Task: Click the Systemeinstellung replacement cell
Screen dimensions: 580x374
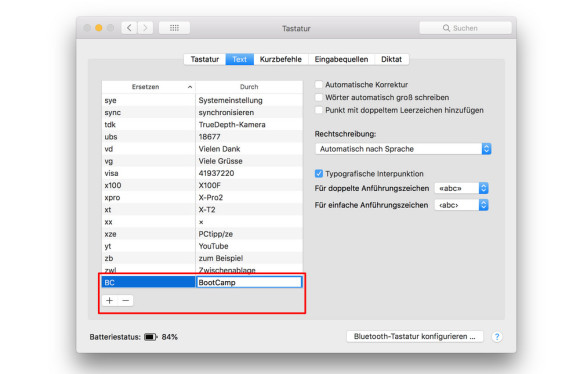Action: coord(249,100)
